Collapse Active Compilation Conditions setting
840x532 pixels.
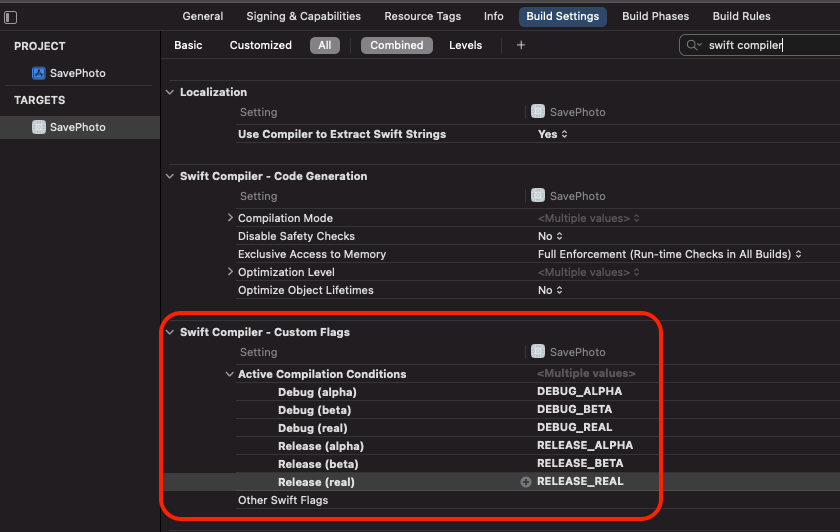tap(229, 374)
